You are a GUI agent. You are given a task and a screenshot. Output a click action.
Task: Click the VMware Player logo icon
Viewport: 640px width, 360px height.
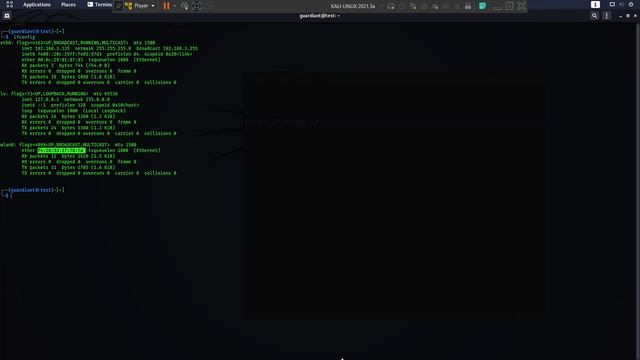pos(129,6)
